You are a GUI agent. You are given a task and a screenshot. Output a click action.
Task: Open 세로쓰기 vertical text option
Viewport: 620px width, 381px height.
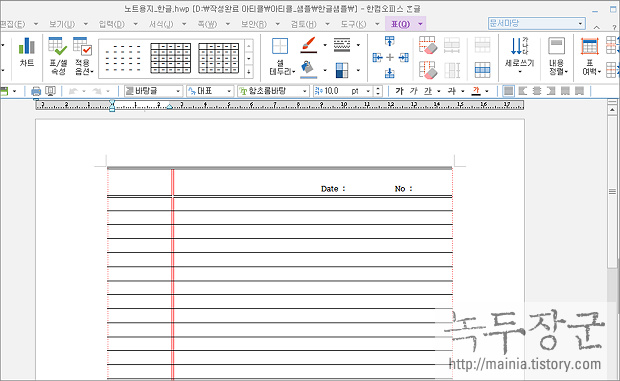point(519,56)
